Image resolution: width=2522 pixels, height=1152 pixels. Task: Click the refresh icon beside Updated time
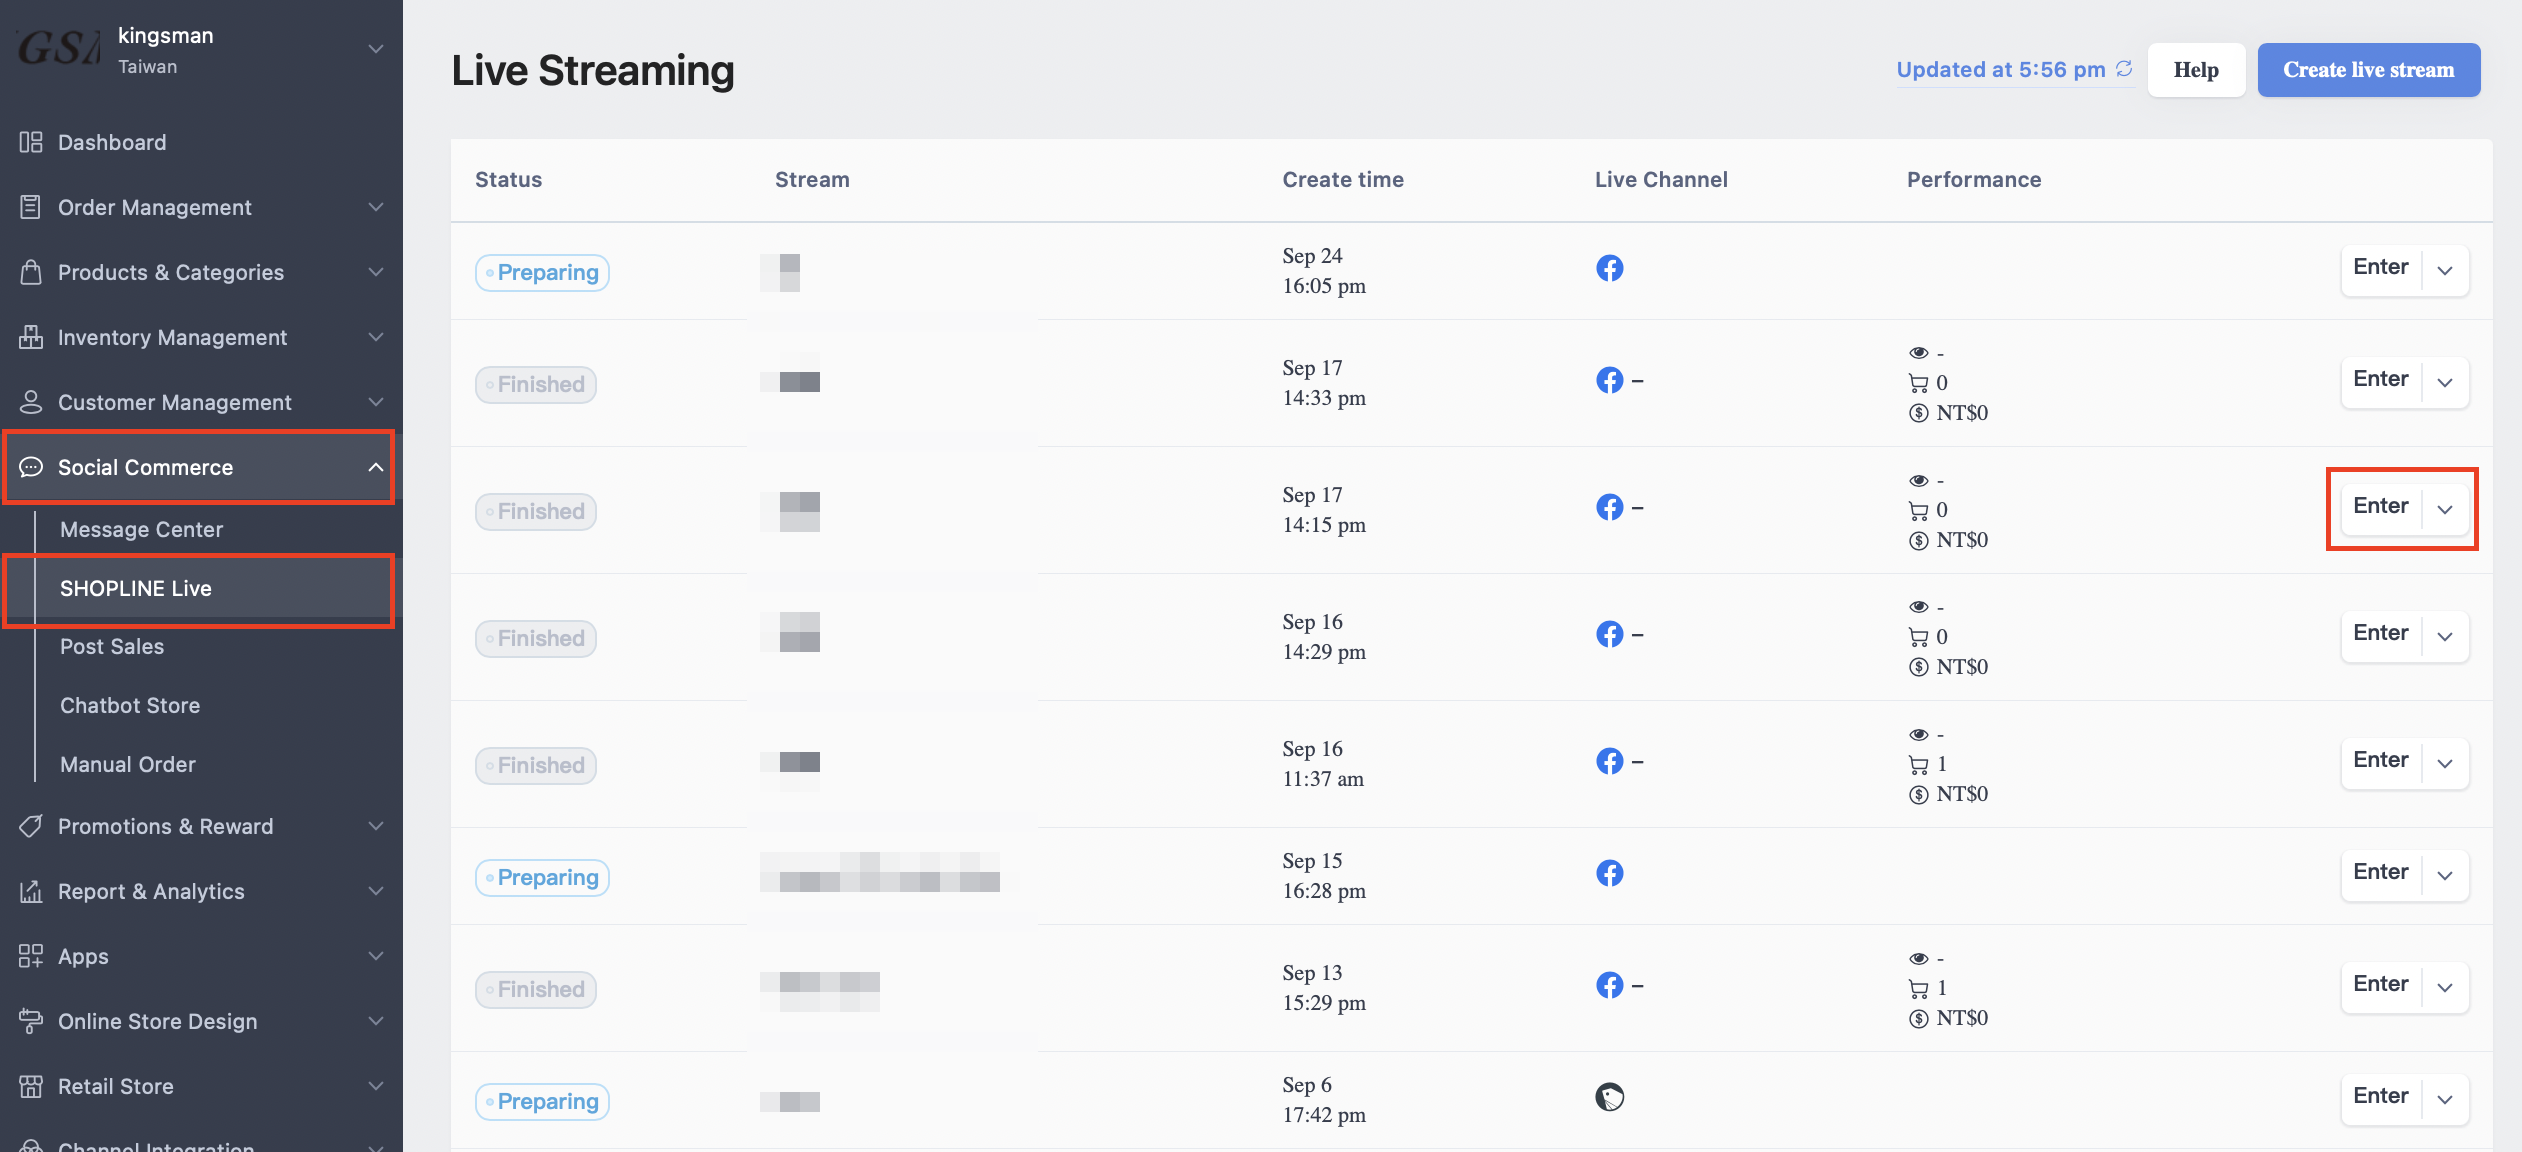point(2124,69)
